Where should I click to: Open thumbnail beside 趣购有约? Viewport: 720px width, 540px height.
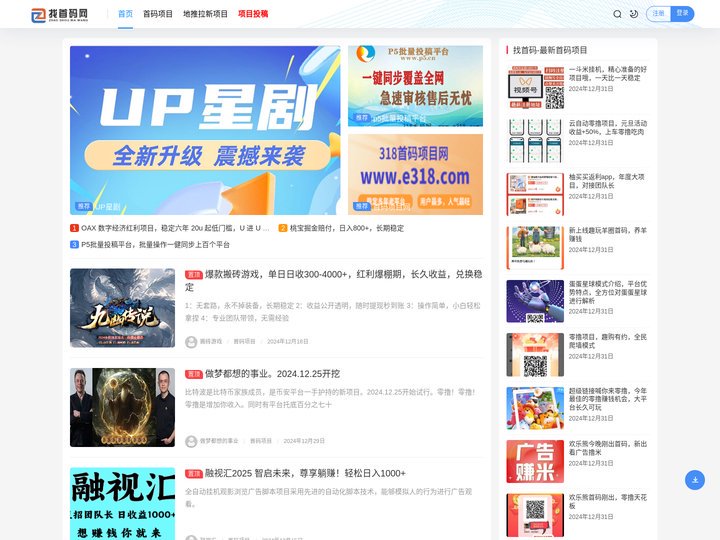[x=535, y=355]
